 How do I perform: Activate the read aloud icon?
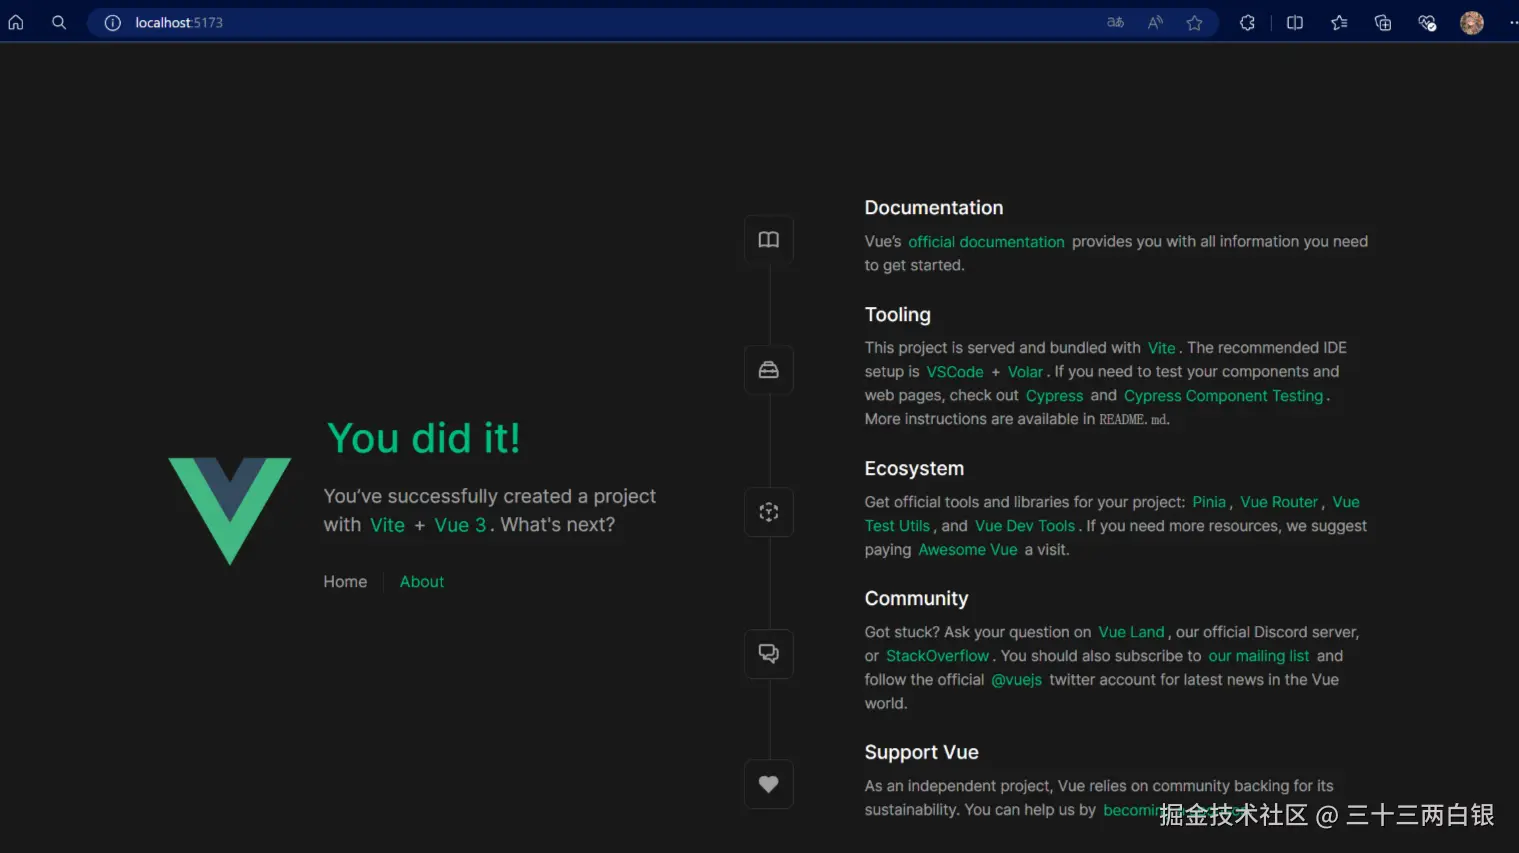tap(1155, 22)
